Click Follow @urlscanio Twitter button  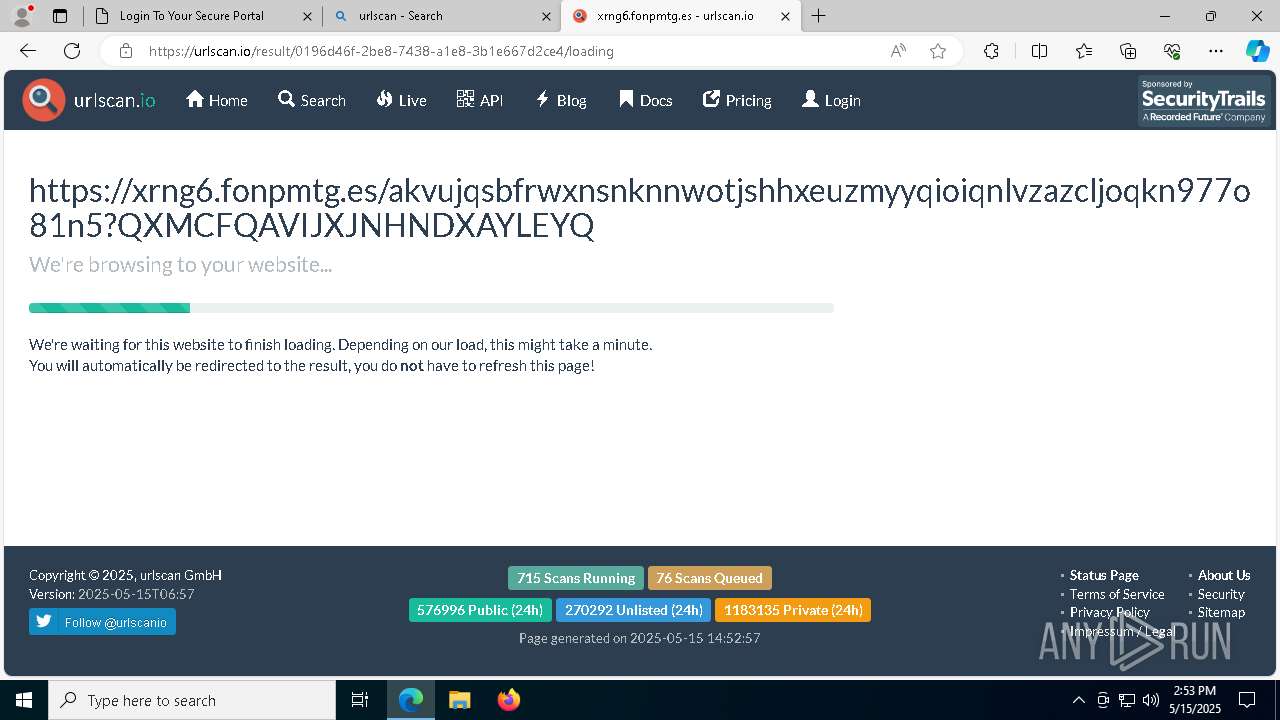point(102,622)
